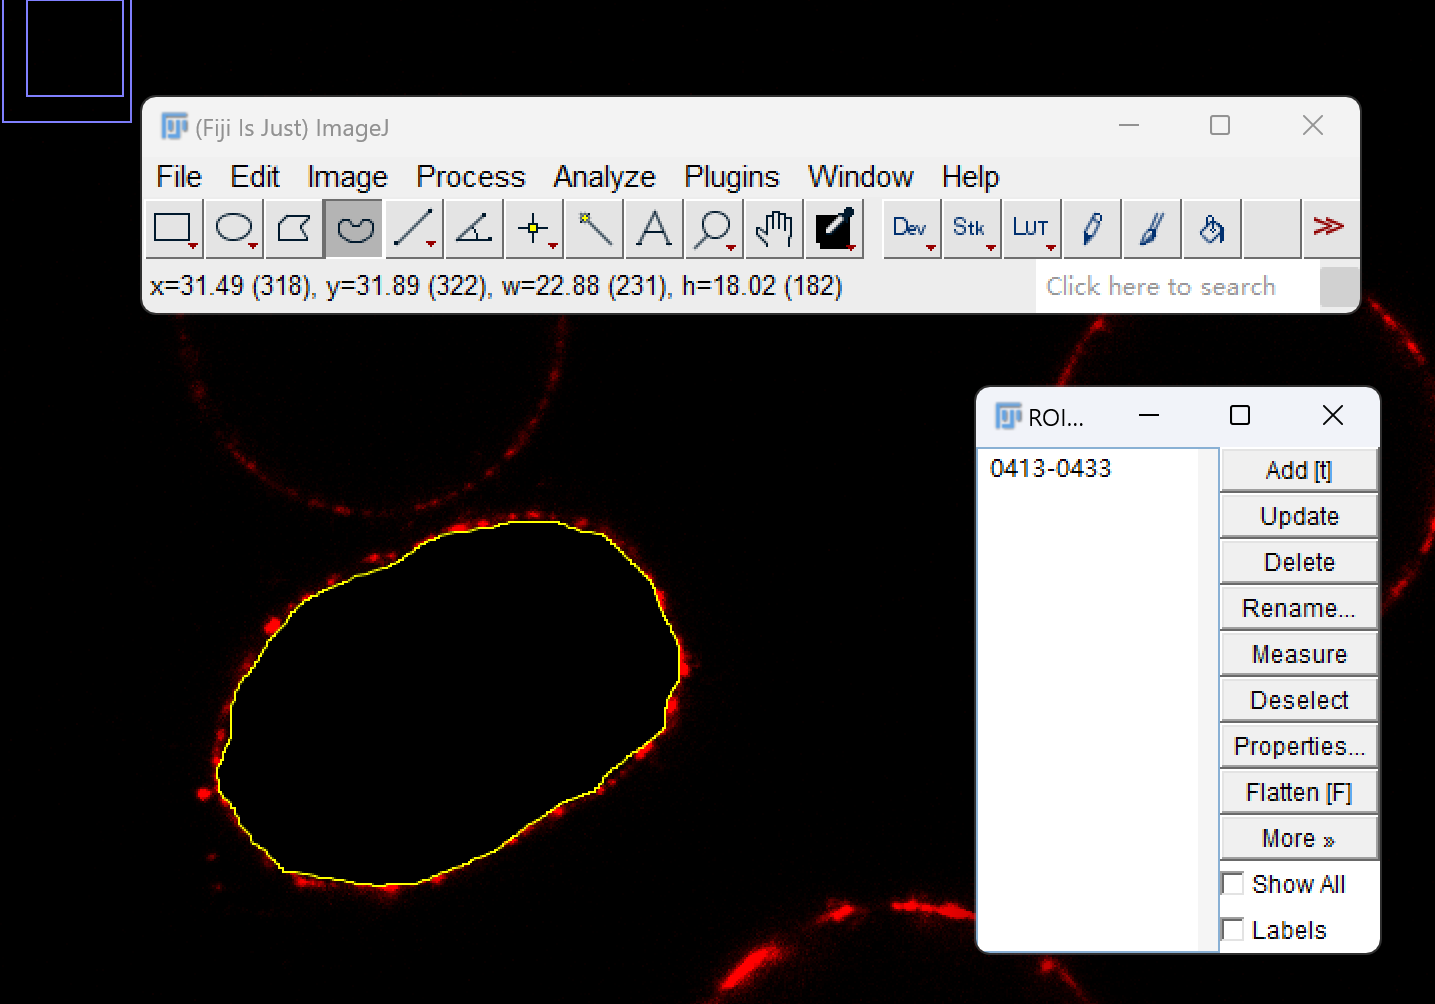This screenshot has width=1435, height=1004.
Task: Click the Color picker tool
Action: tap(834, 229)
